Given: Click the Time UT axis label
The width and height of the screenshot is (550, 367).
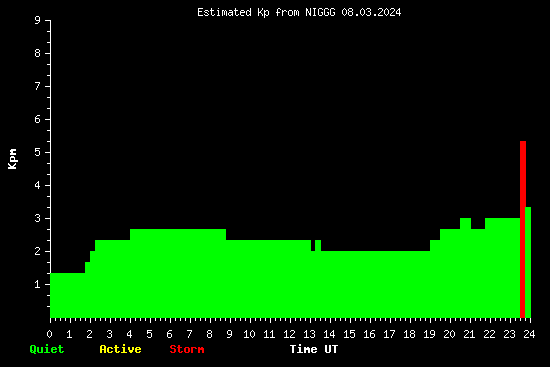Looking at the screenshot, I should (314, 349).
